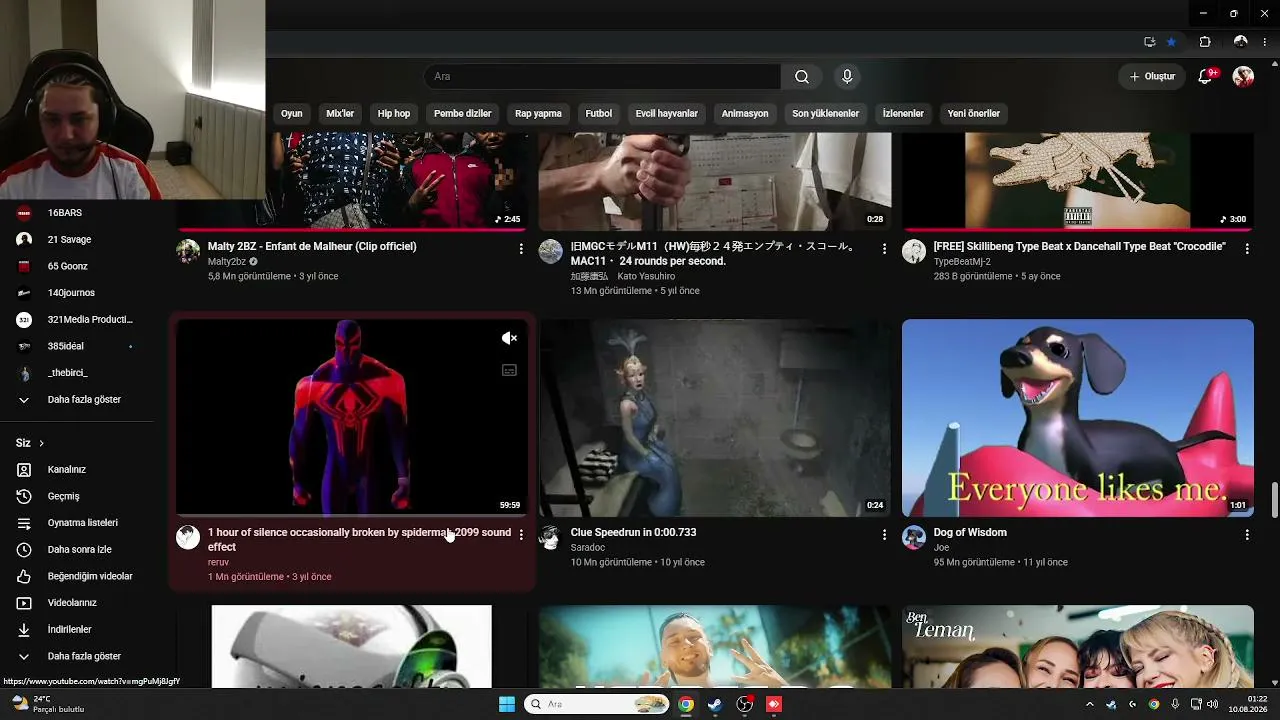Open the Siz section chevron
This screenshot has width=1280, height=720.
pyautogui.click(x=41, y=443)
